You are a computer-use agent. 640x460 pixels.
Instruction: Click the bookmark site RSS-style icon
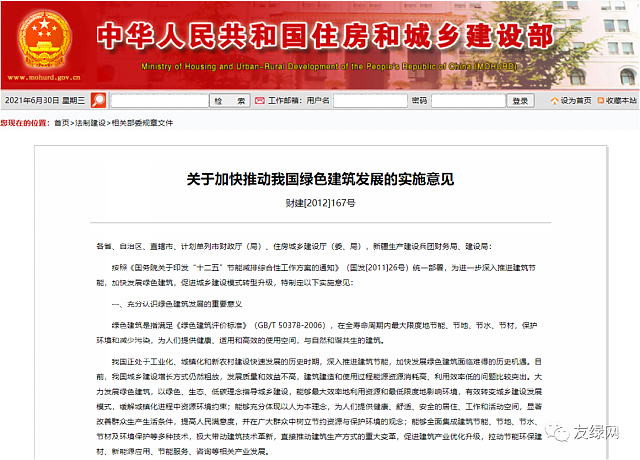601,100
